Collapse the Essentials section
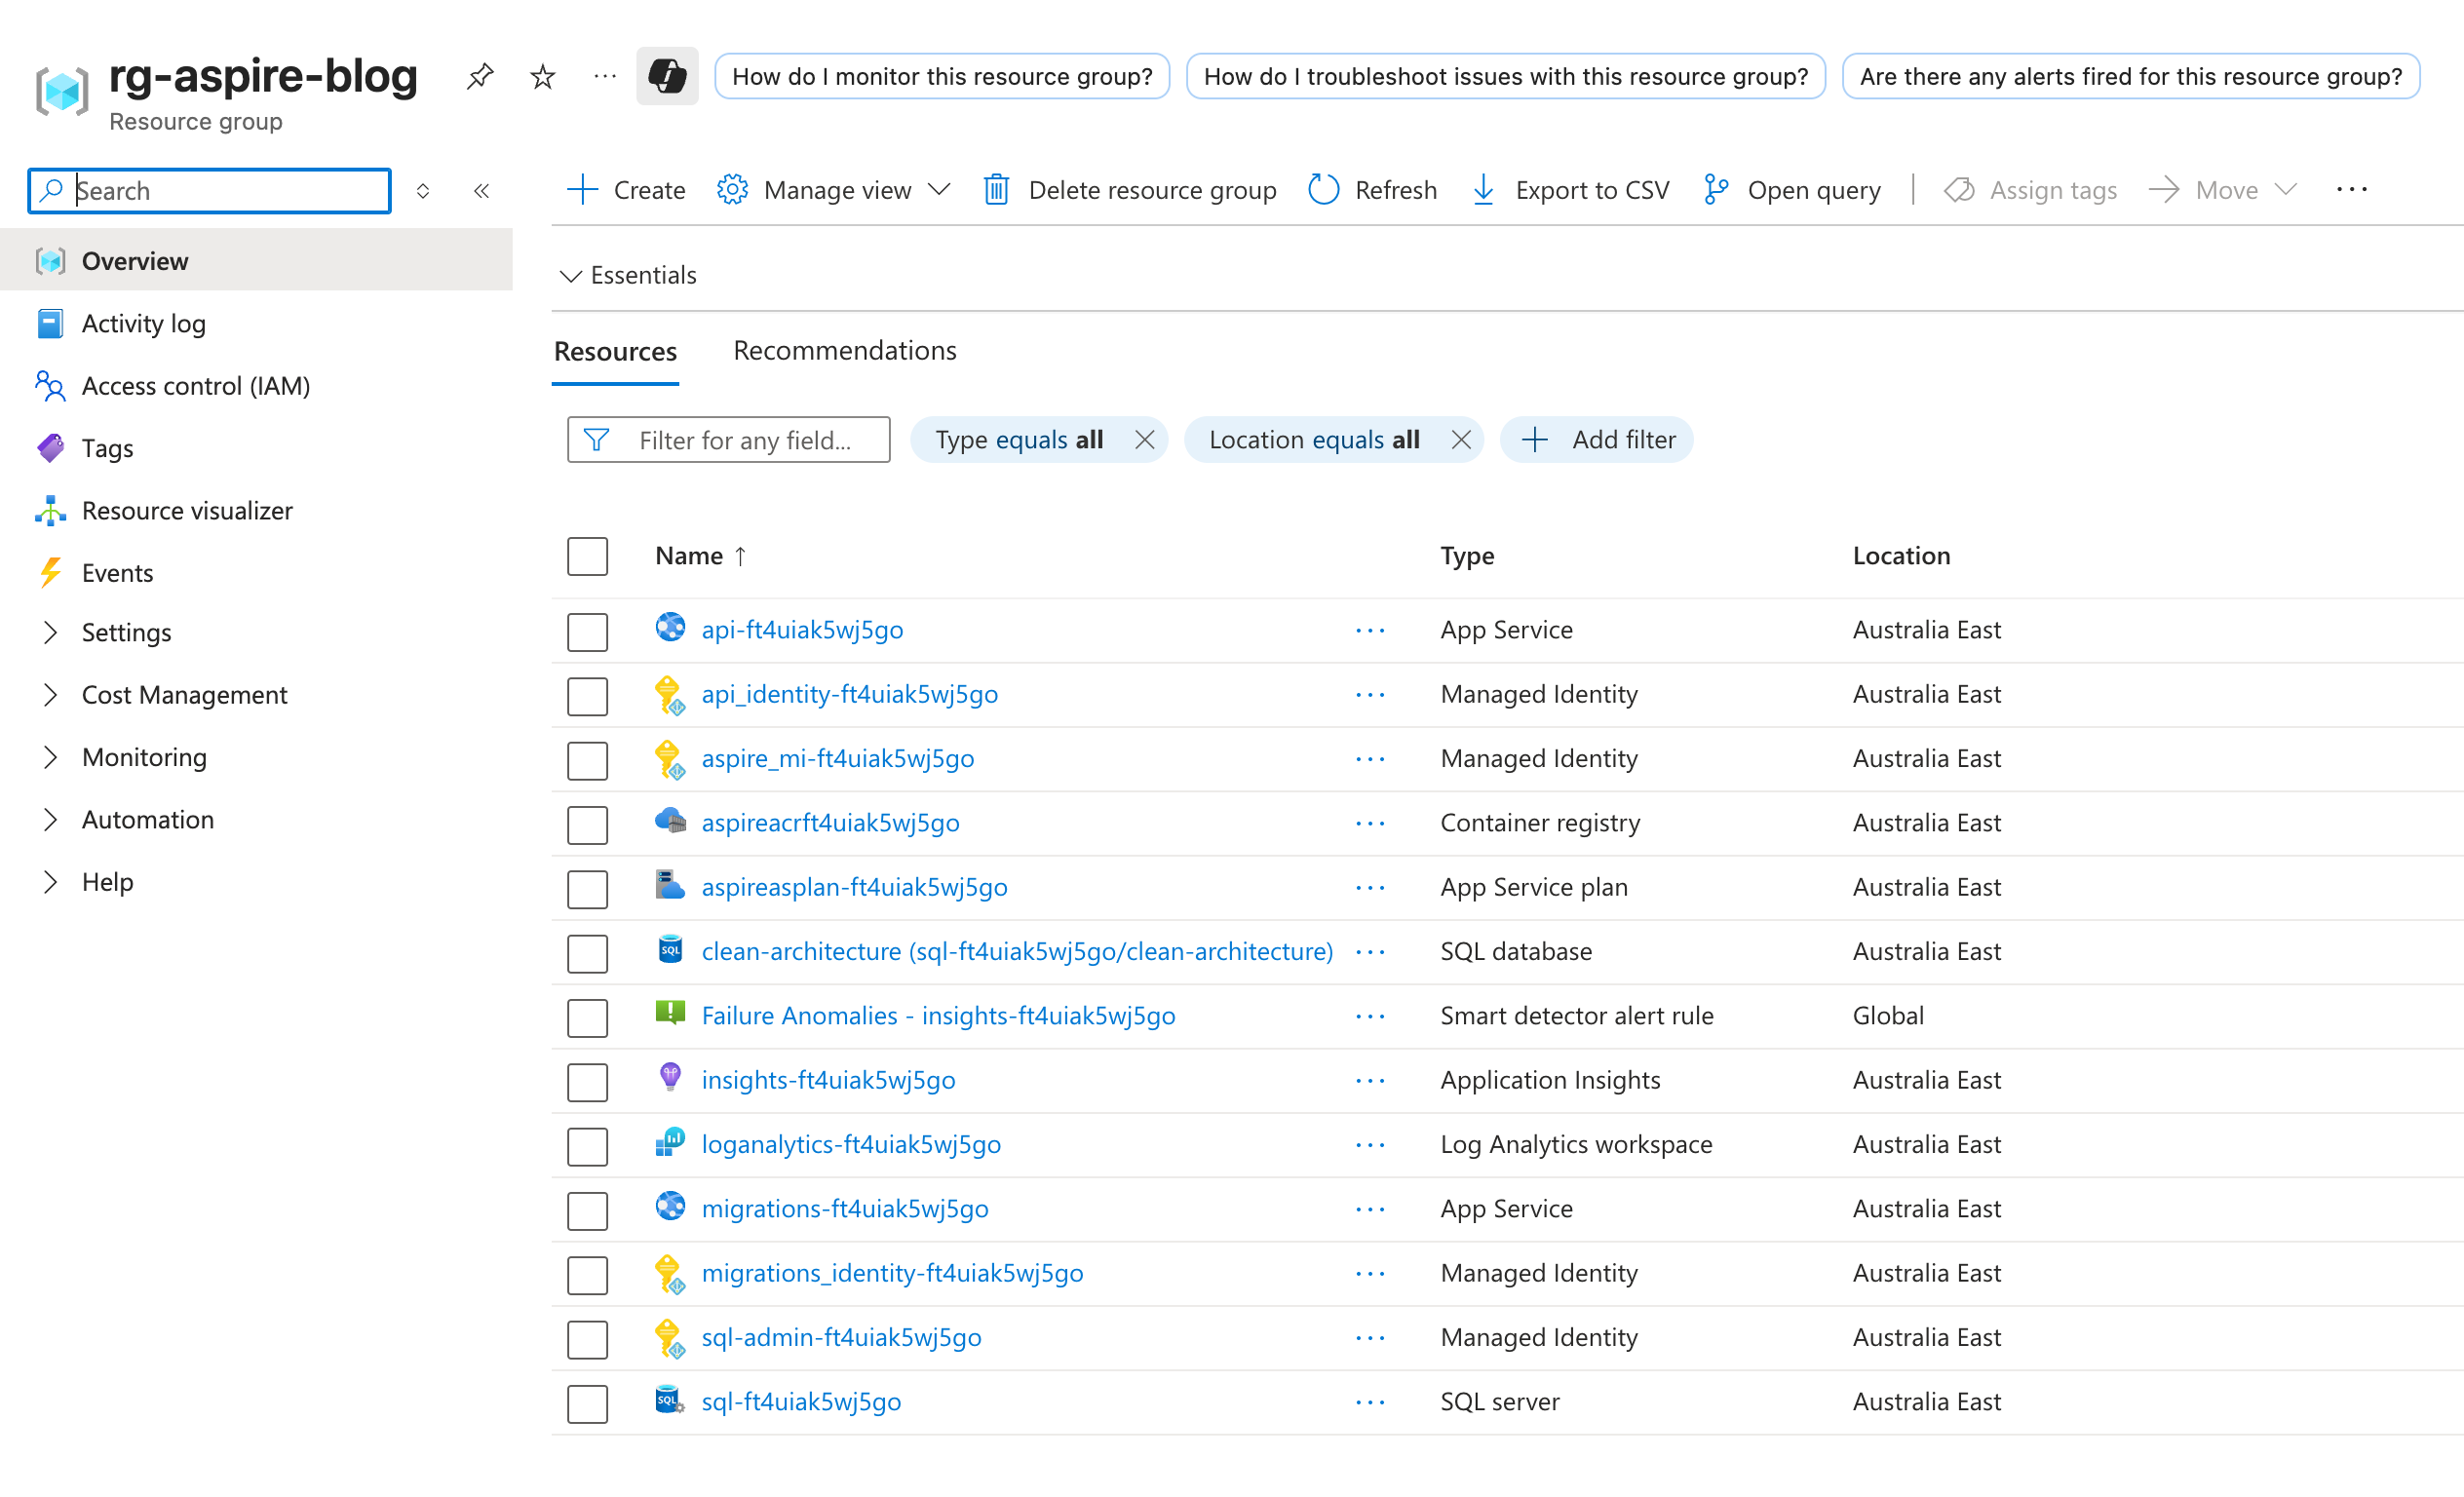The height and width of the screenshot is (1497, 2464). click(x=628, y=275)
